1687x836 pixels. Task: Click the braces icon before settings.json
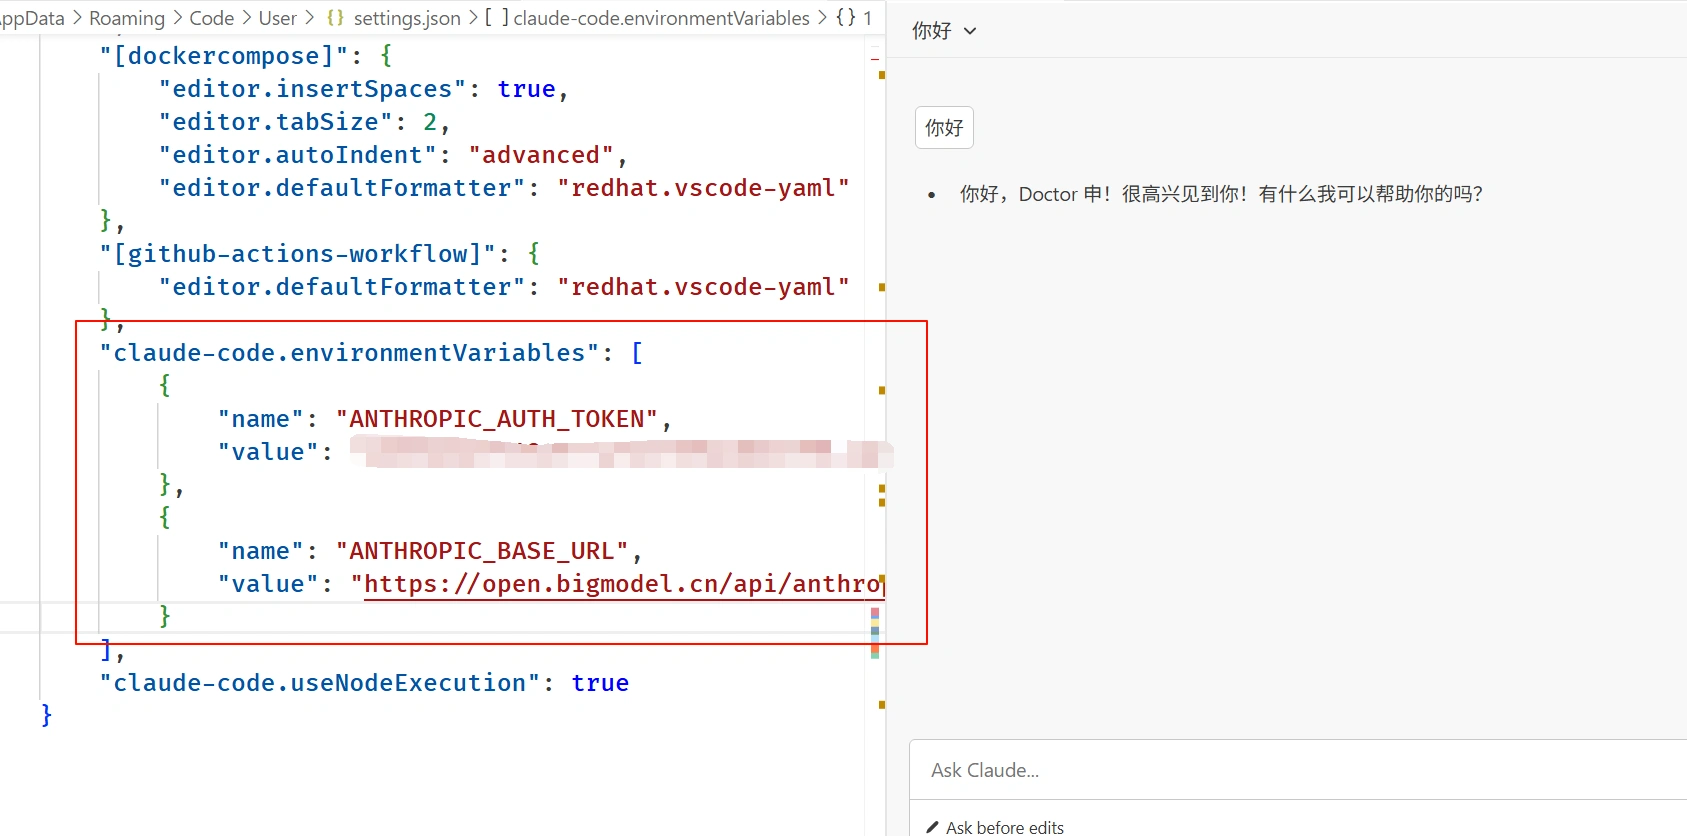coord(335,18)
